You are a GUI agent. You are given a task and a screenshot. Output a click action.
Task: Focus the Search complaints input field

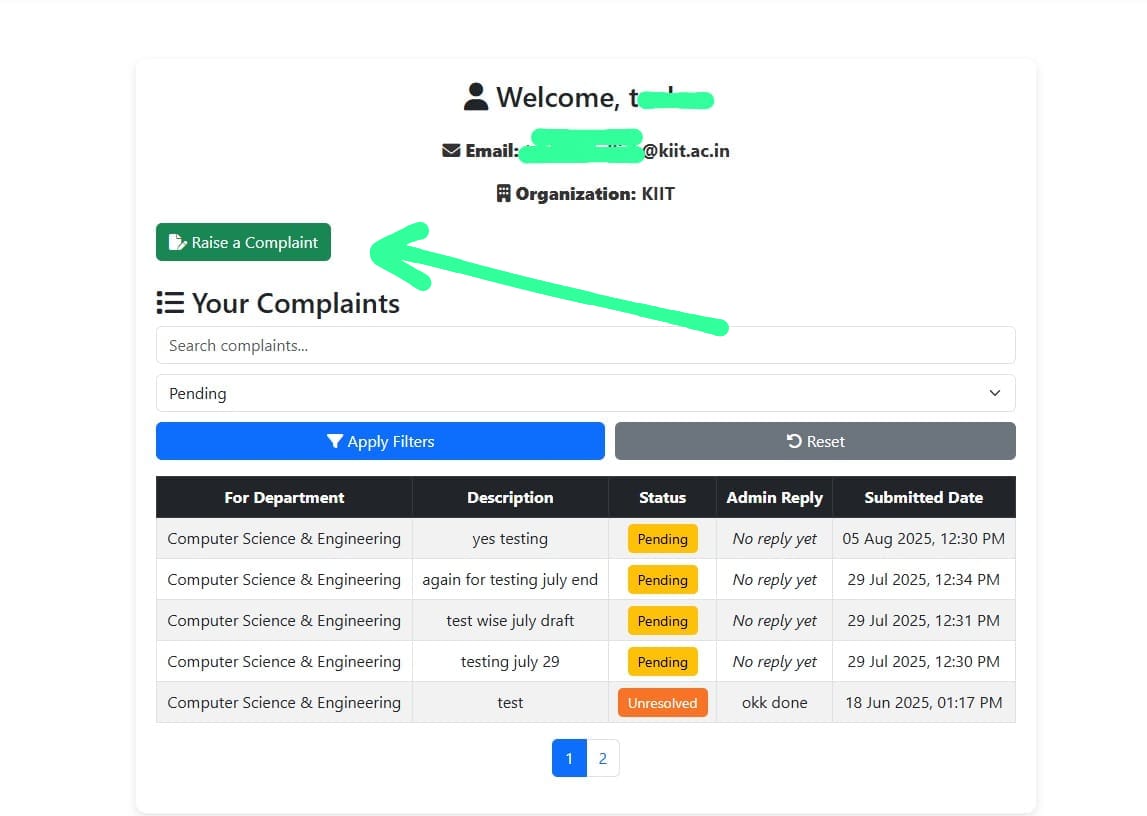(585, 345)
